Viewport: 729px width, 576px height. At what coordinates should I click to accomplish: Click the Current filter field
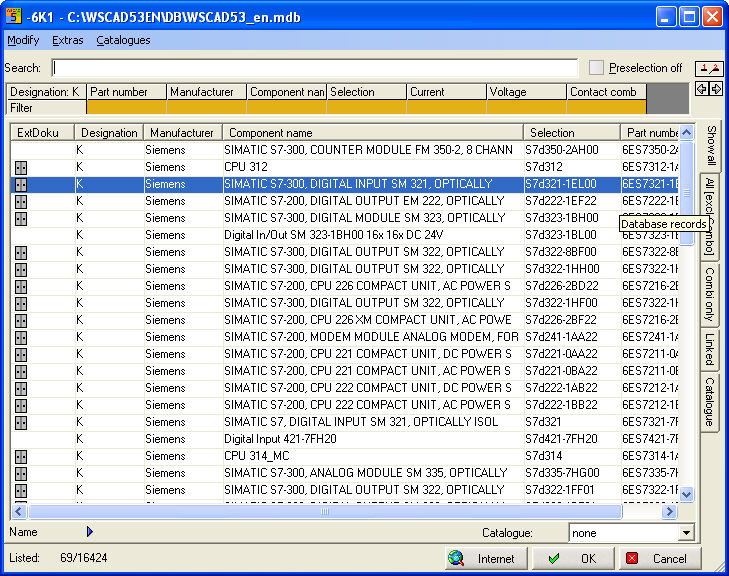pos(446,107)
